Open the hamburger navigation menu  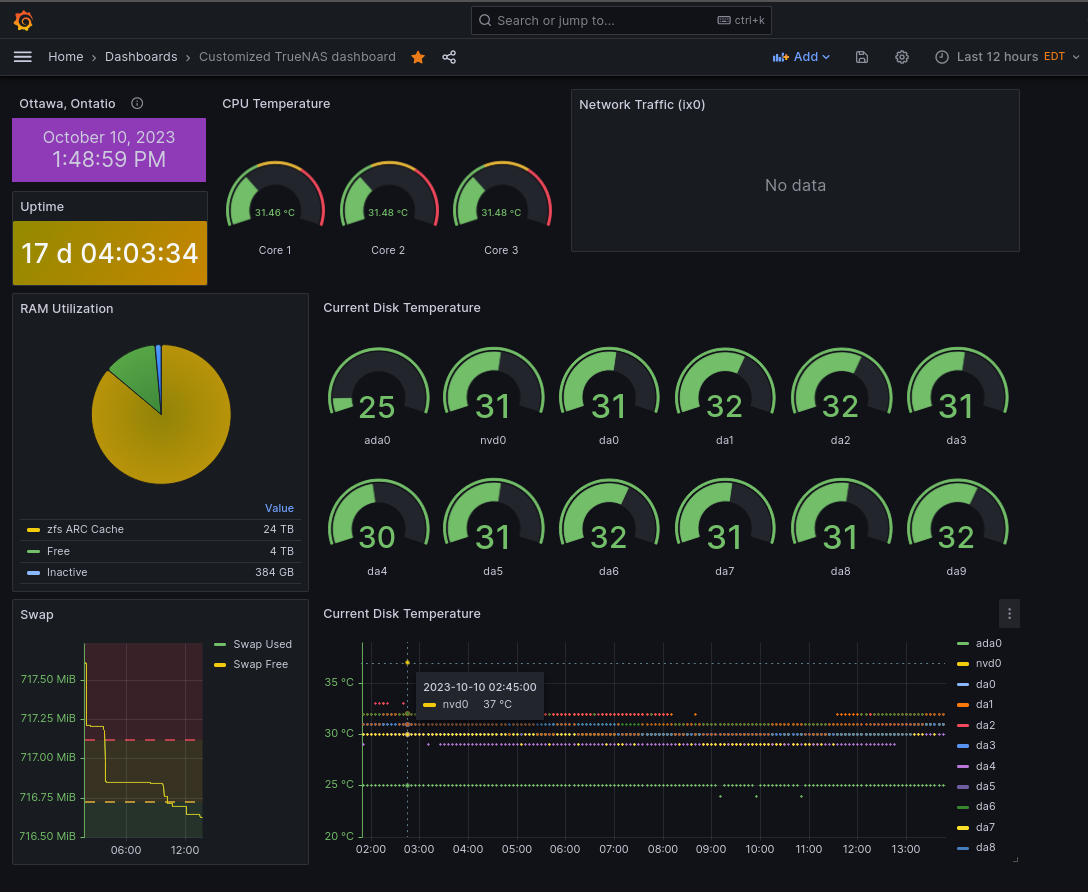(x=23, y=57)
